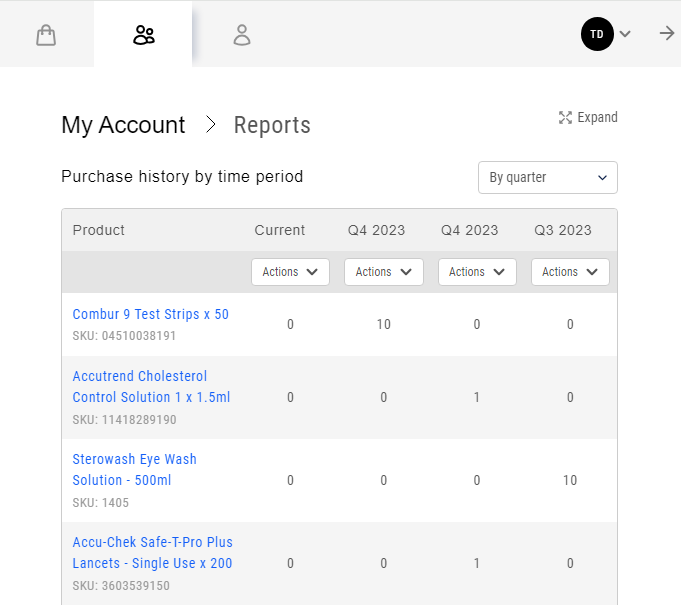681x605 pixels.
Task: Click the Q3 2023 column header
Action: pyautogui.click(x=562, y=230)
